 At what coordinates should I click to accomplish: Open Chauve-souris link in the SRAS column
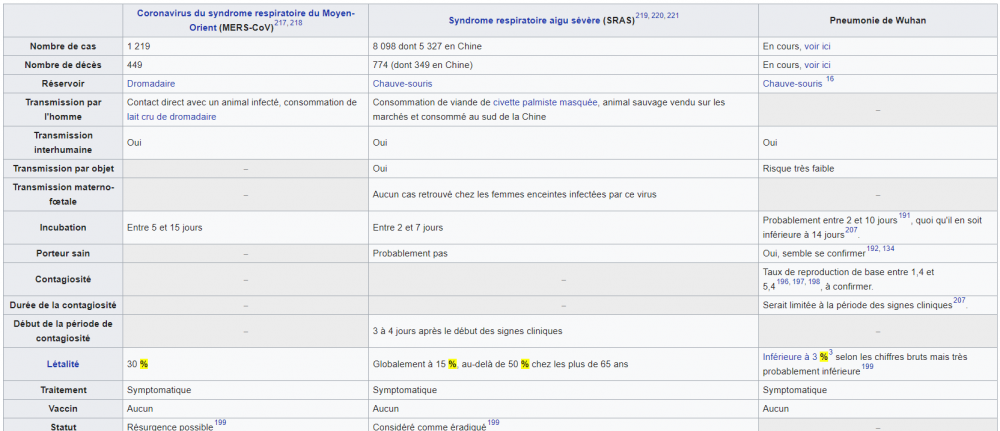click(402, 83)
